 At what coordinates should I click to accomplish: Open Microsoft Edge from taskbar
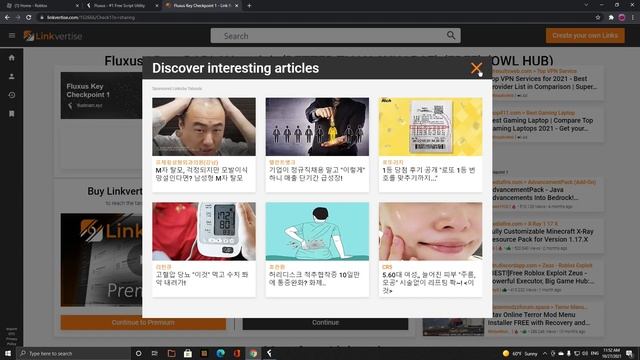[x=220, y=353]
